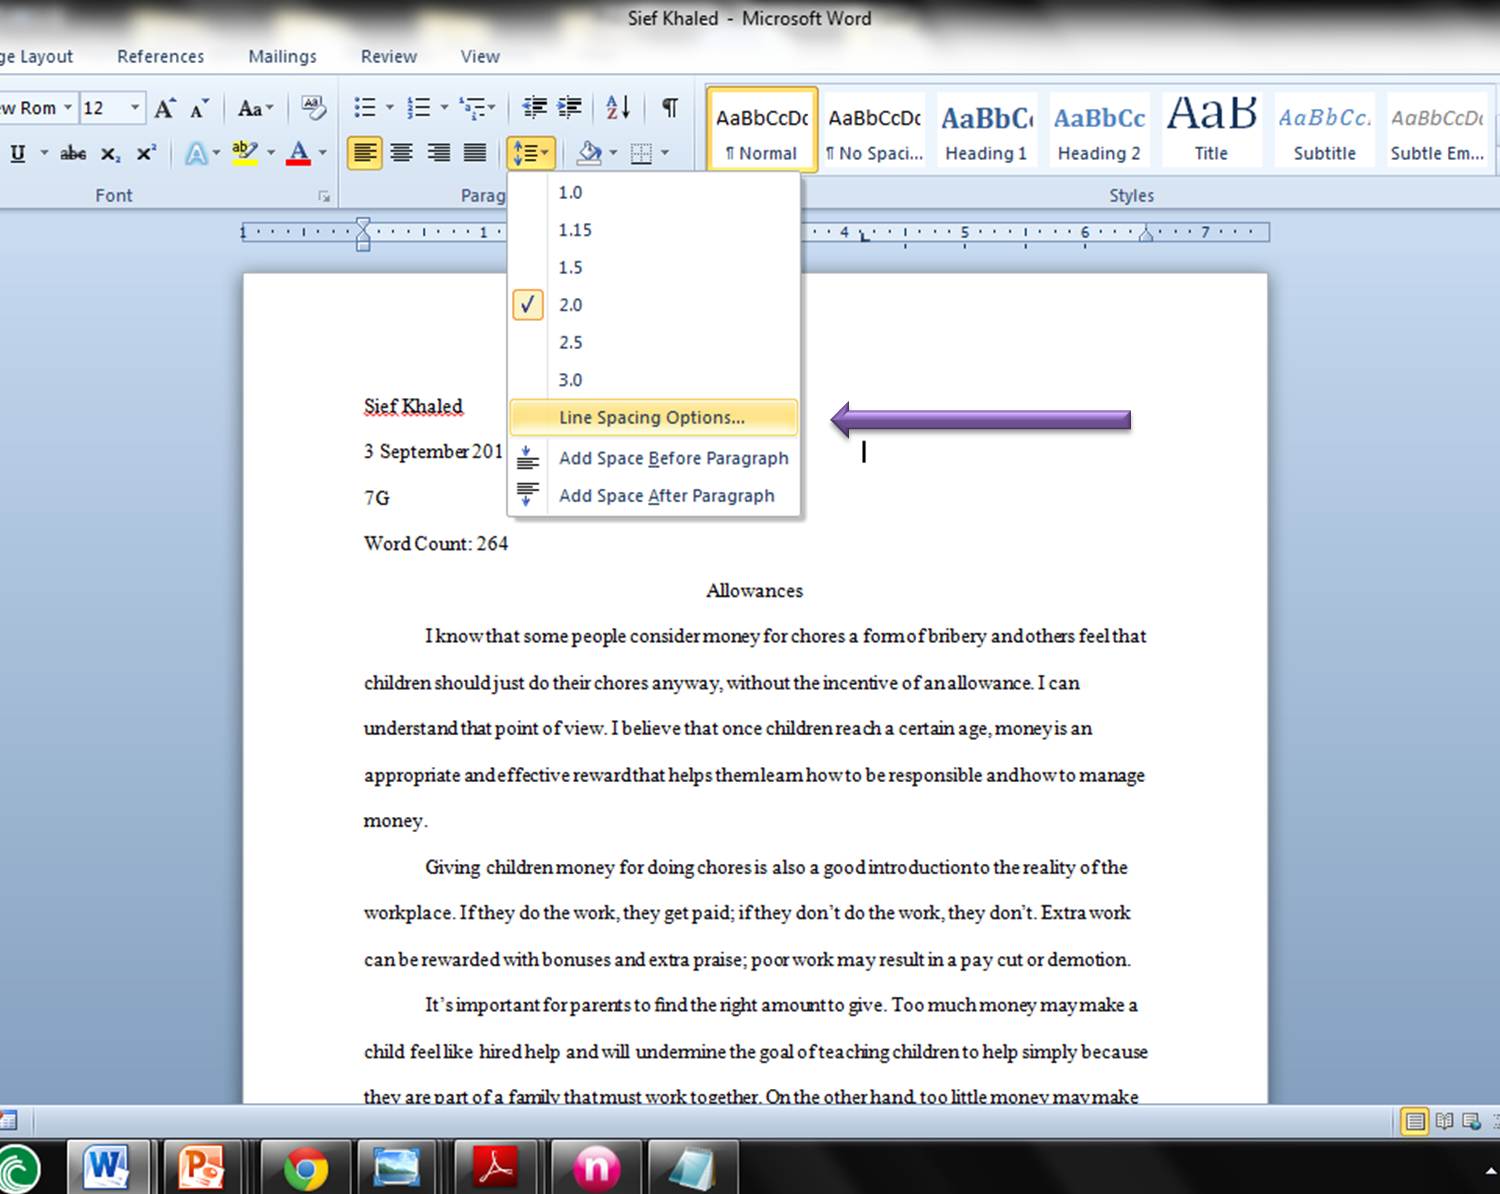Click the Decrease Indent icon
The height and width of the screenshot is (1194, 1500).
click(x=535, y=108)
